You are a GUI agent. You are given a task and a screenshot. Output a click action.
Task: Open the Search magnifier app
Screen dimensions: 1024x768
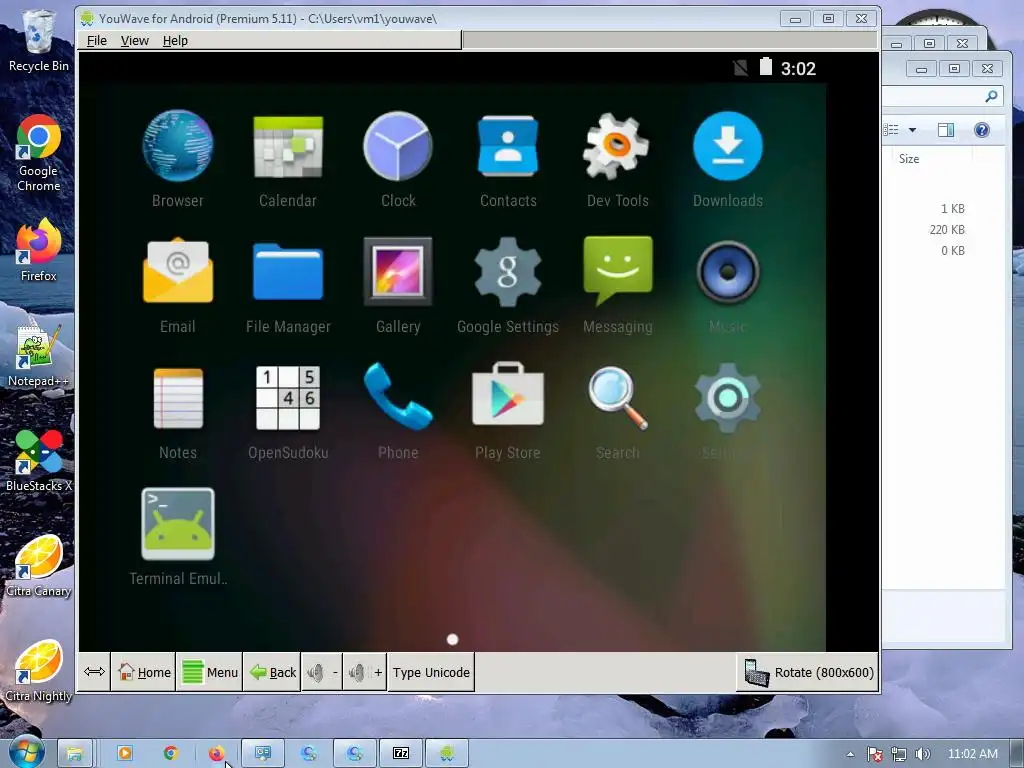pyautogui.click(x=618, y=398)
